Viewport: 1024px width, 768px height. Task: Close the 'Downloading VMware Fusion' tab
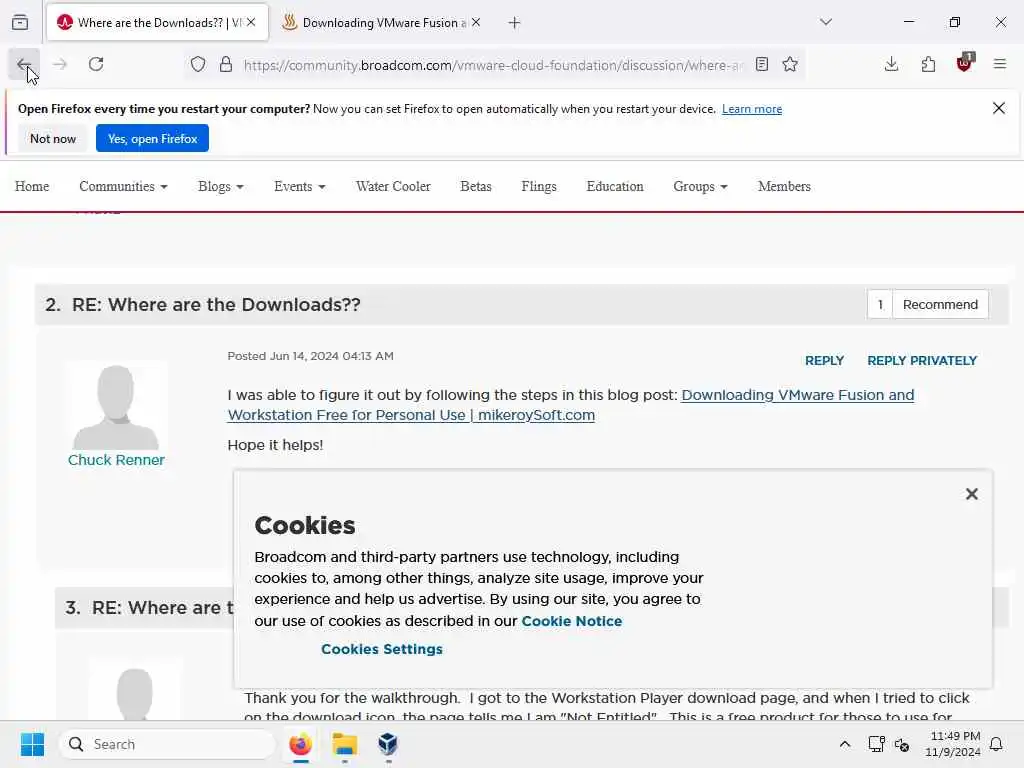(476, 22)
